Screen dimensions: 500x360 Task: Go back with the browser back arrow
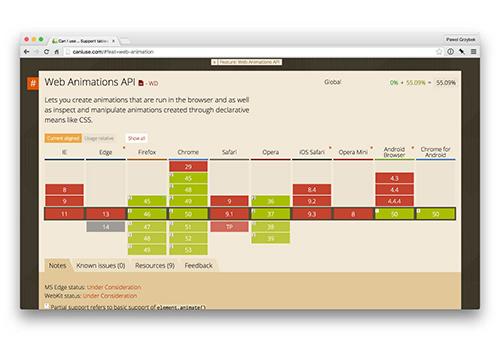27,52
